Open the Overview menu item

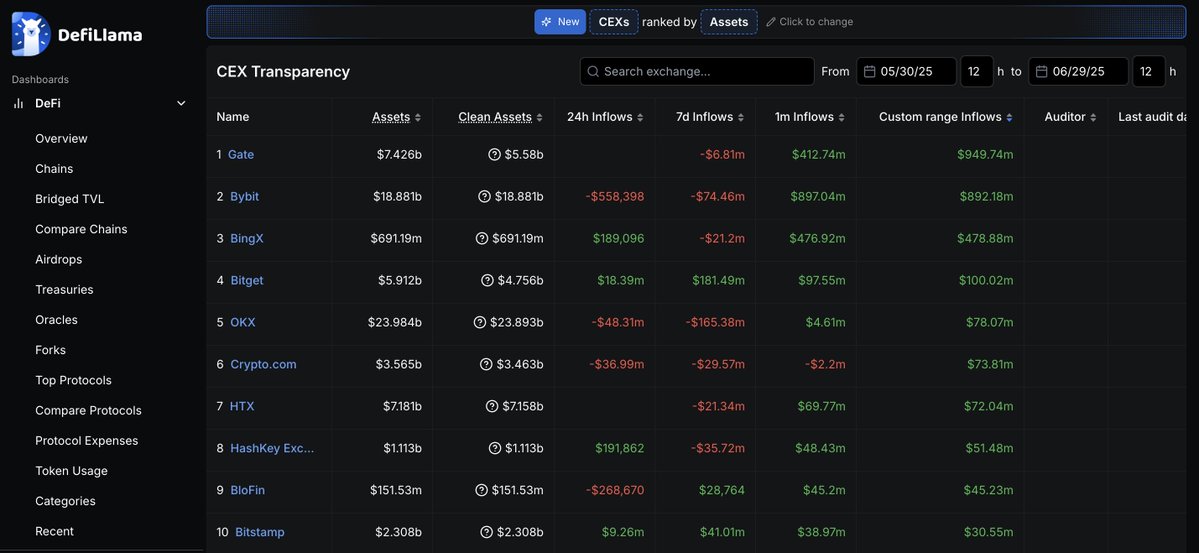point(61,138)
